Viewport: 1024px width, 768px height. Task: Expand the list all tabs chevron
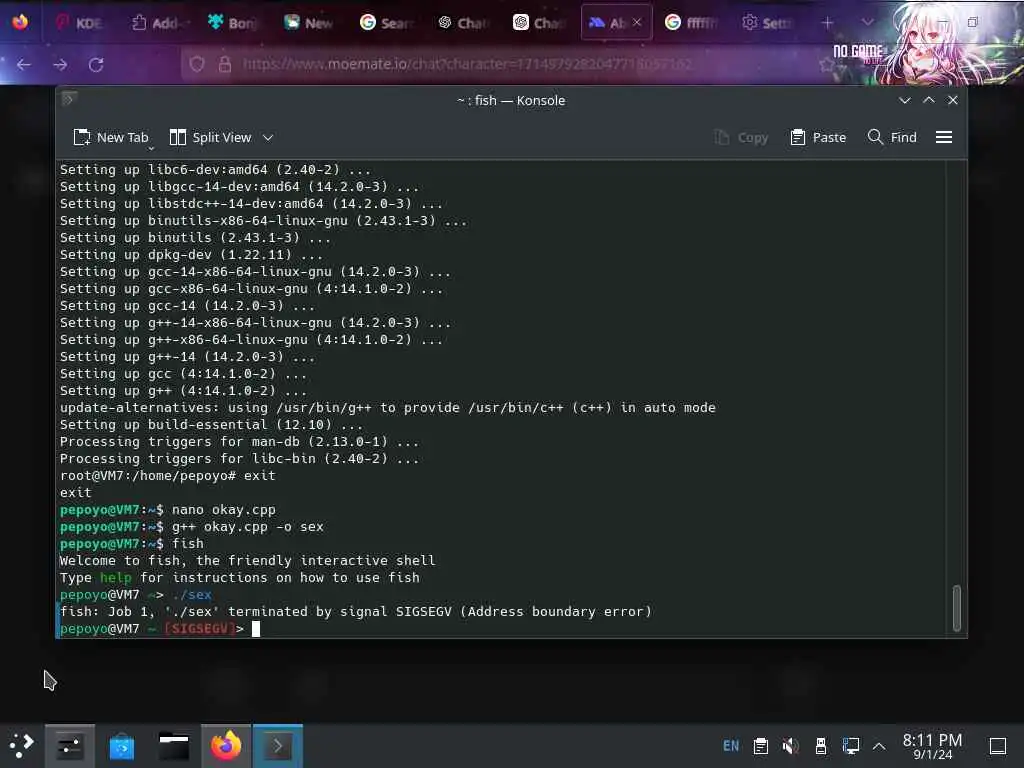pos(867,22)
